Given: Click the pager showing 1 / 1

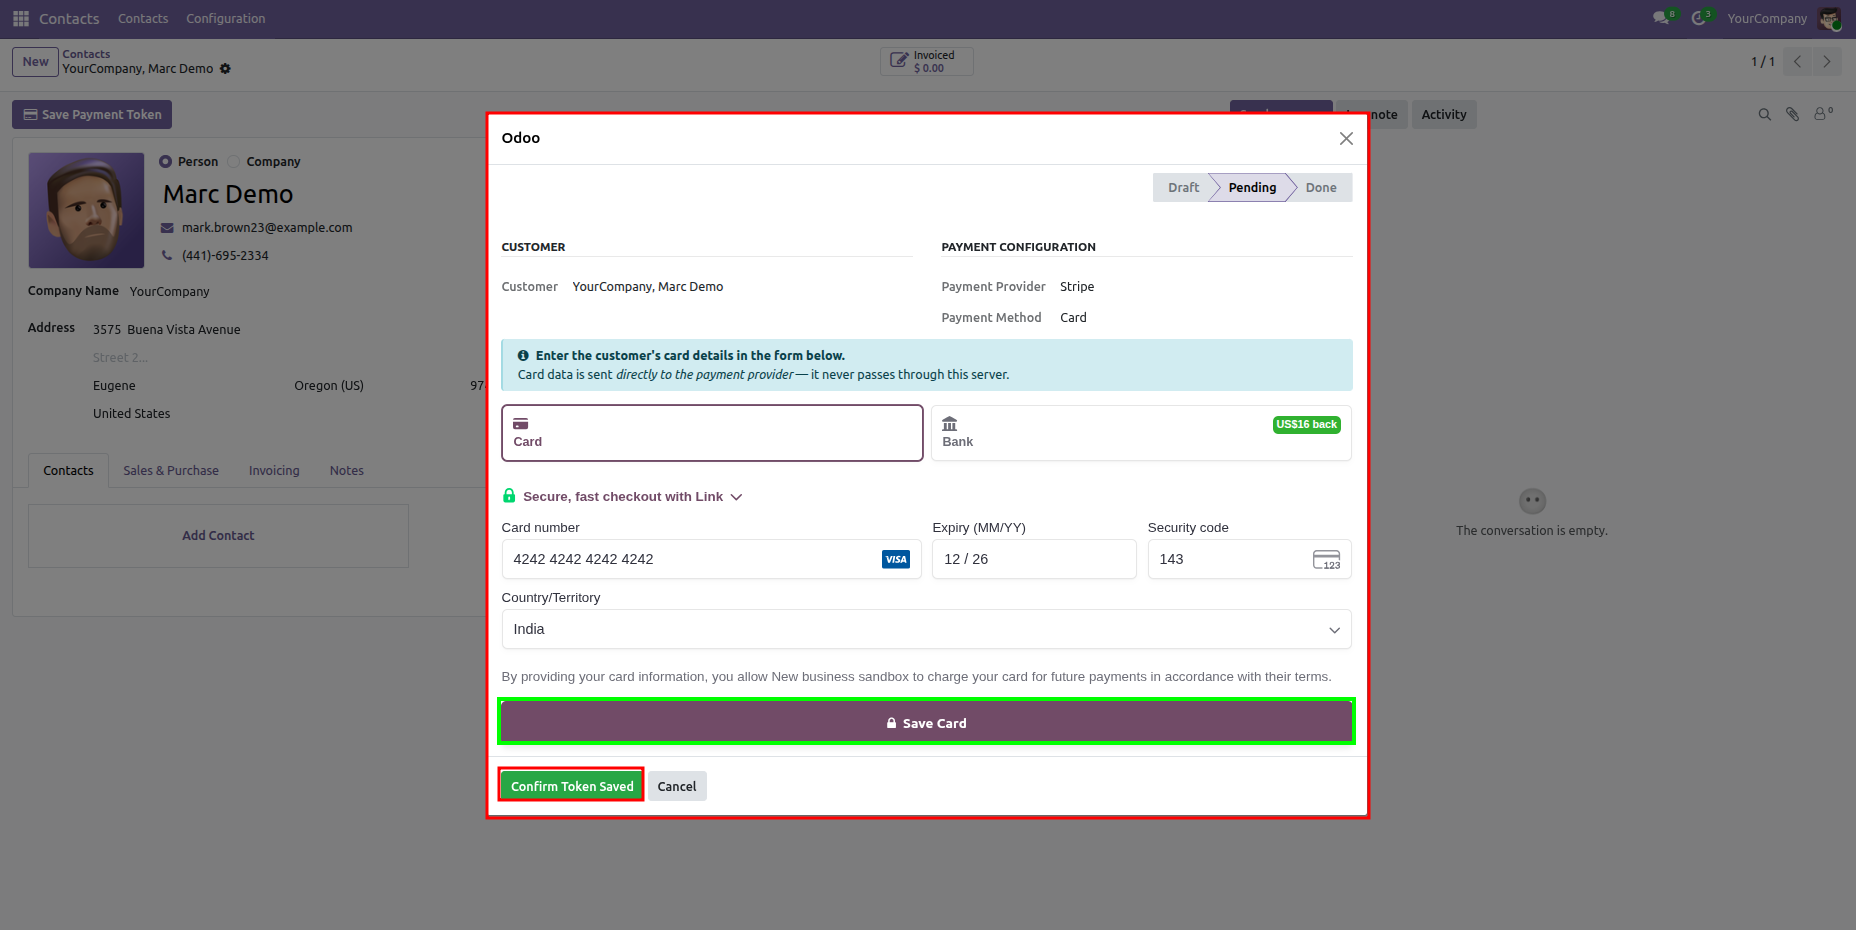Looking at the screenshot, I should [x=1763, y=62].
